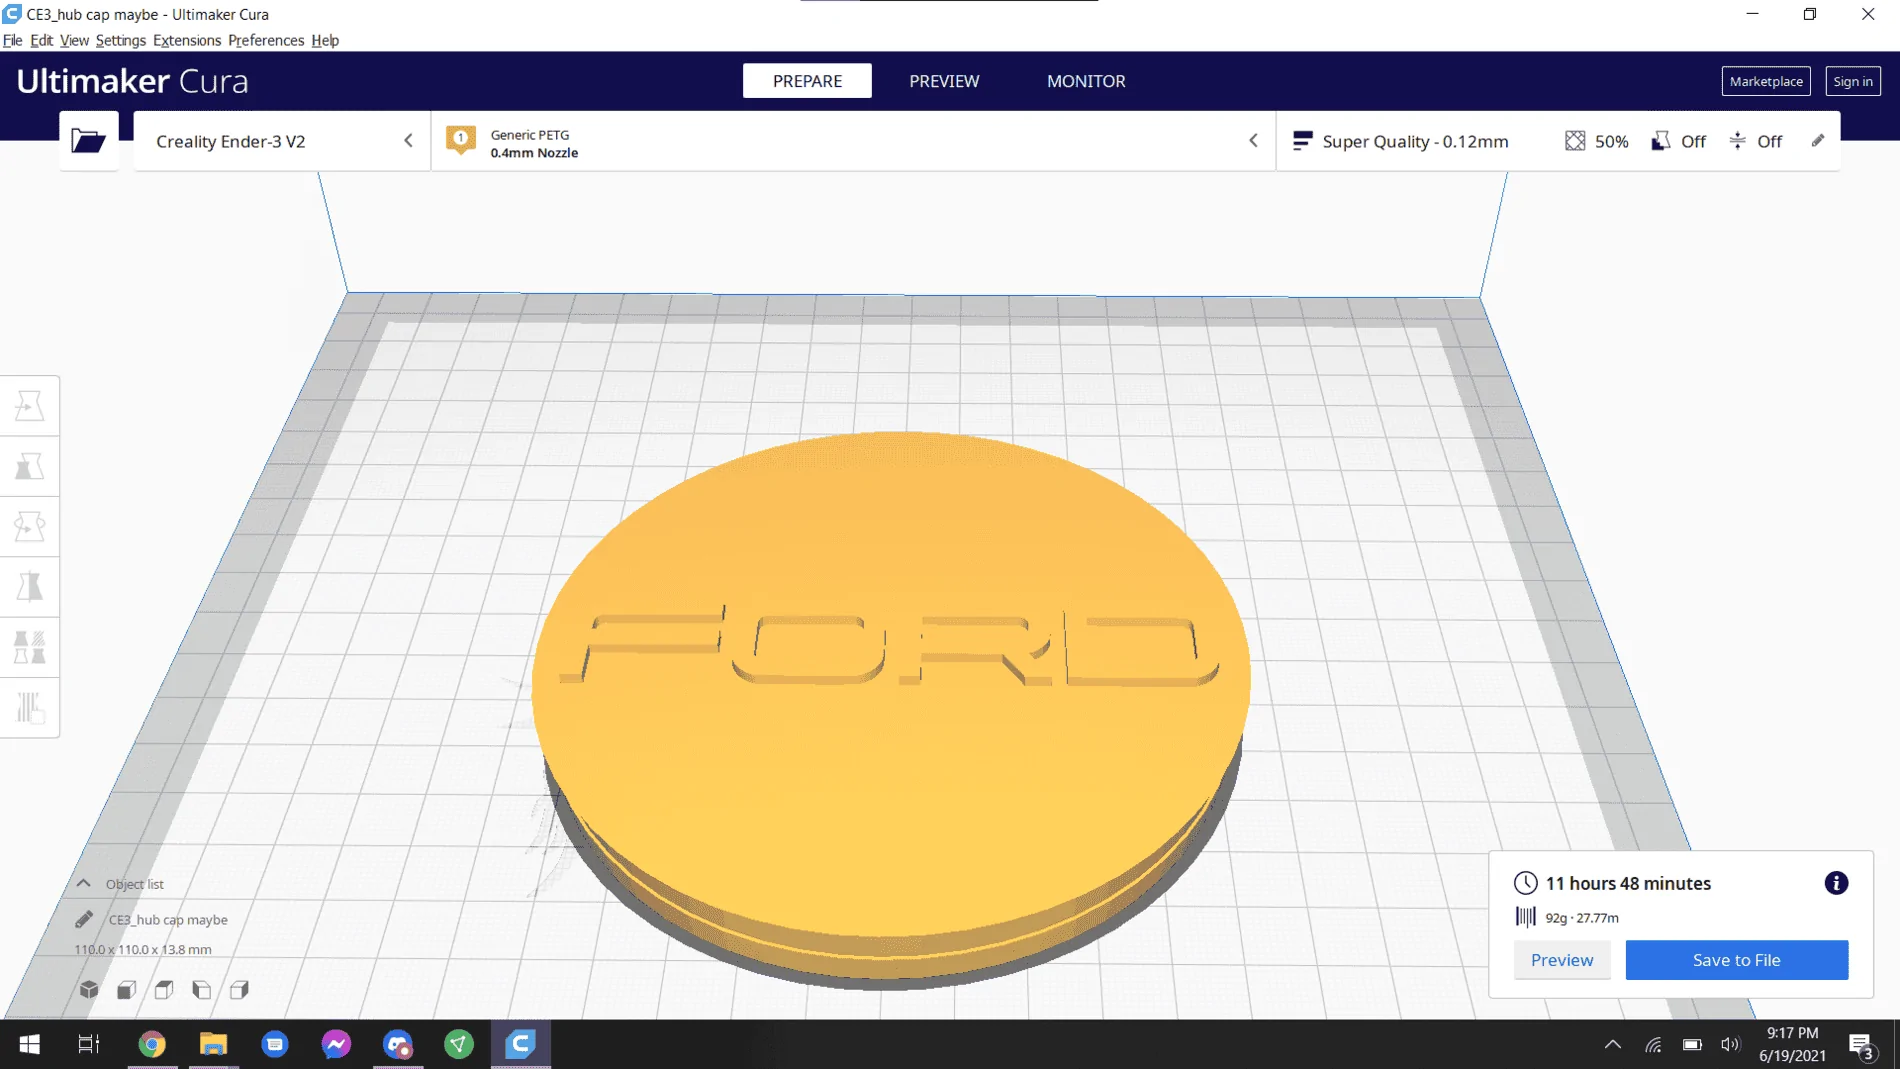
Task: Click the Cura icon on the taskbar
Action: pyautogui.click(x=520, y=1044)
